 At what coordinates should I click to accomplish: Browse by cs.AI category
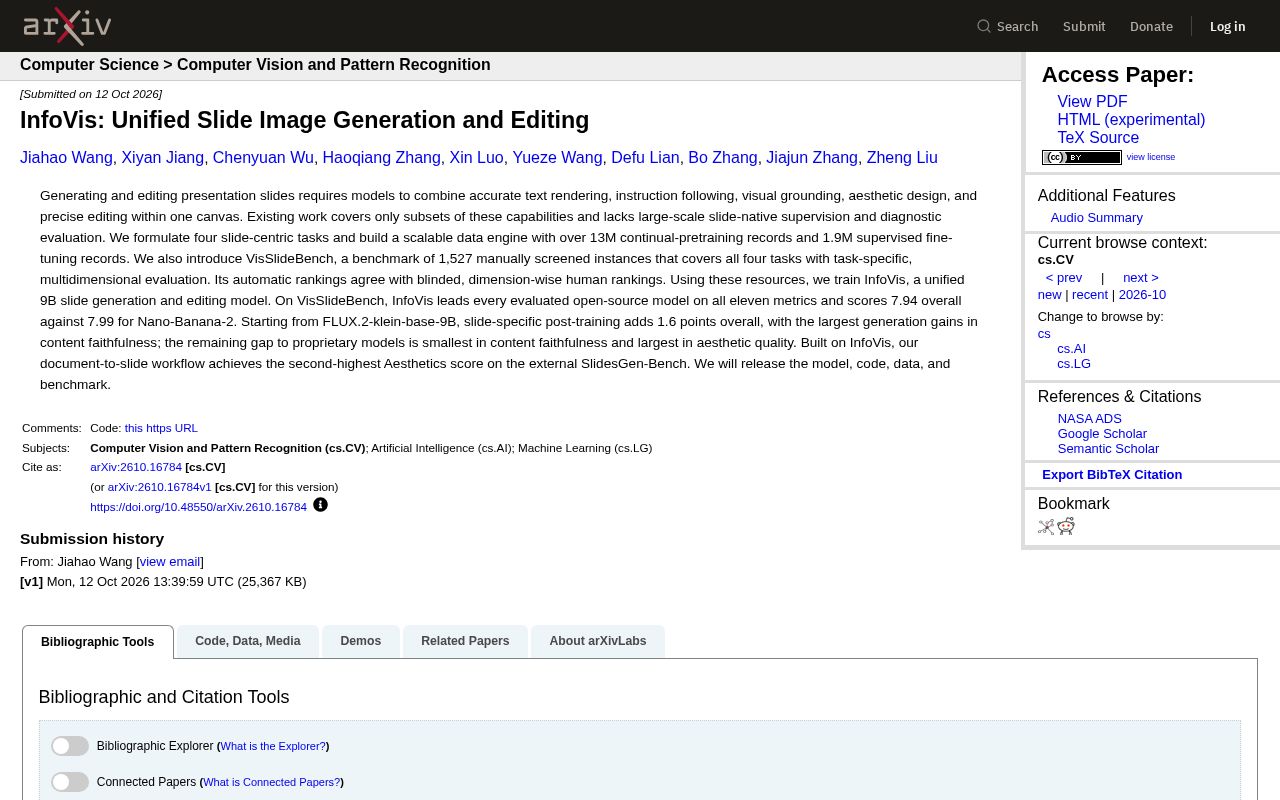click(1071, 349)
